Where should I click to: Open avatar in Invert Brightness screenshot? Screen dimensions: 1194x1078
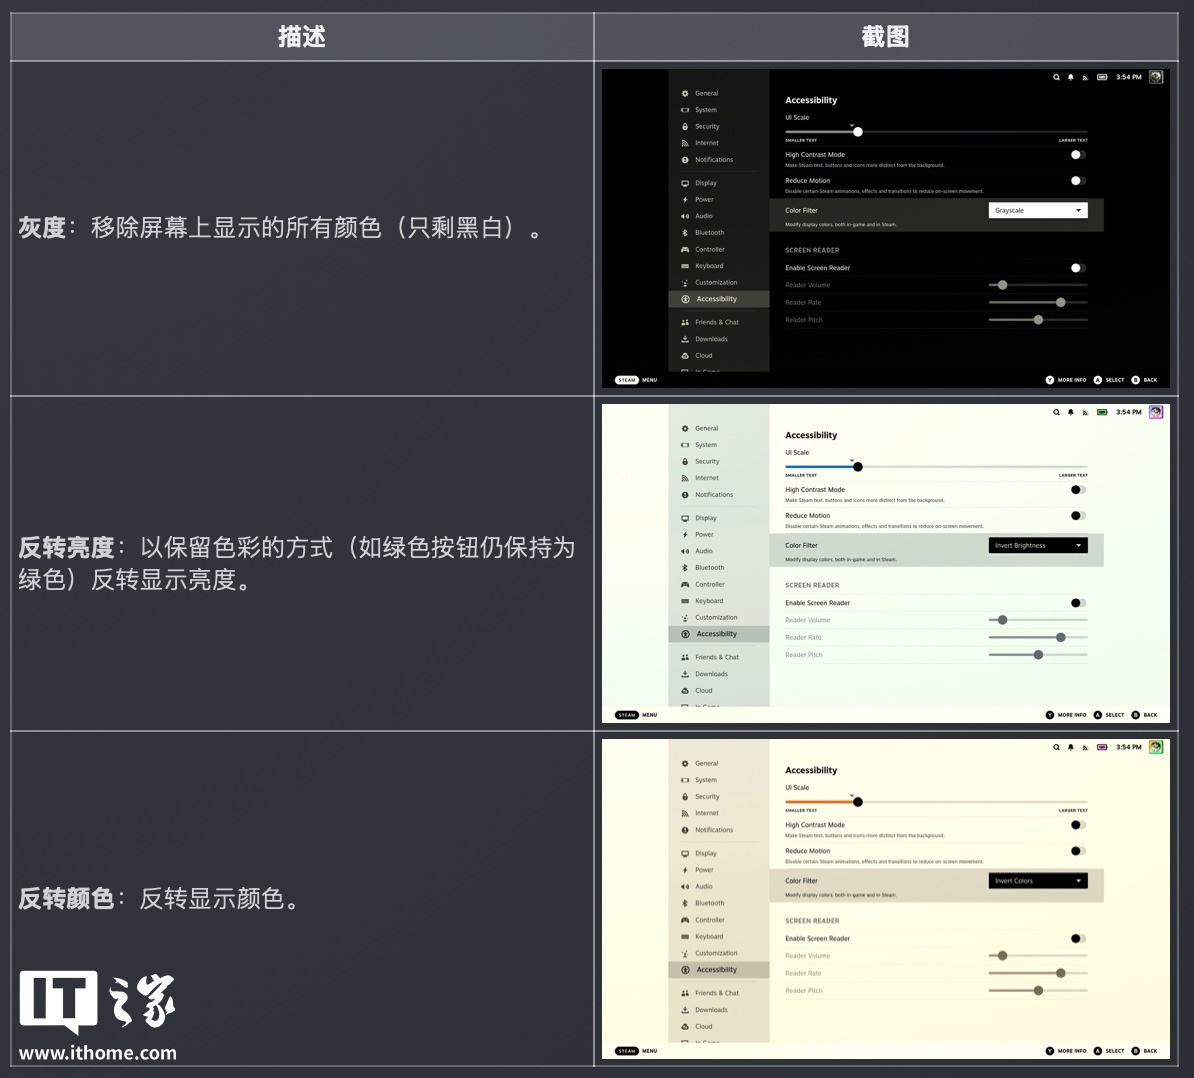[x=1156, y=412]
